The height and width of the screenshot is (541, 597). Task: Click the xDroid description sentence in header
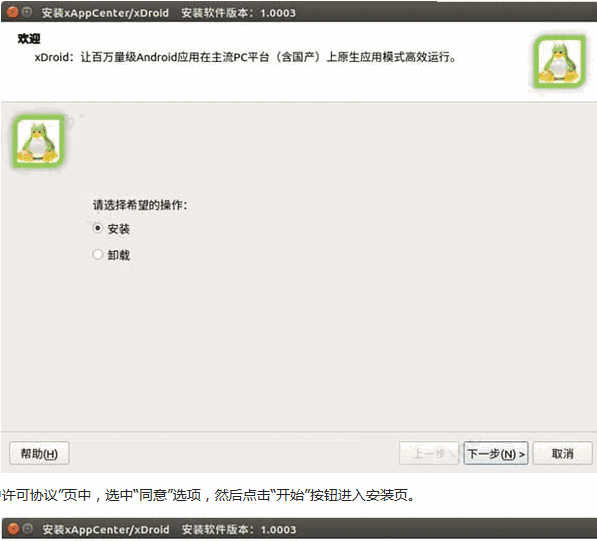point(245,57)
